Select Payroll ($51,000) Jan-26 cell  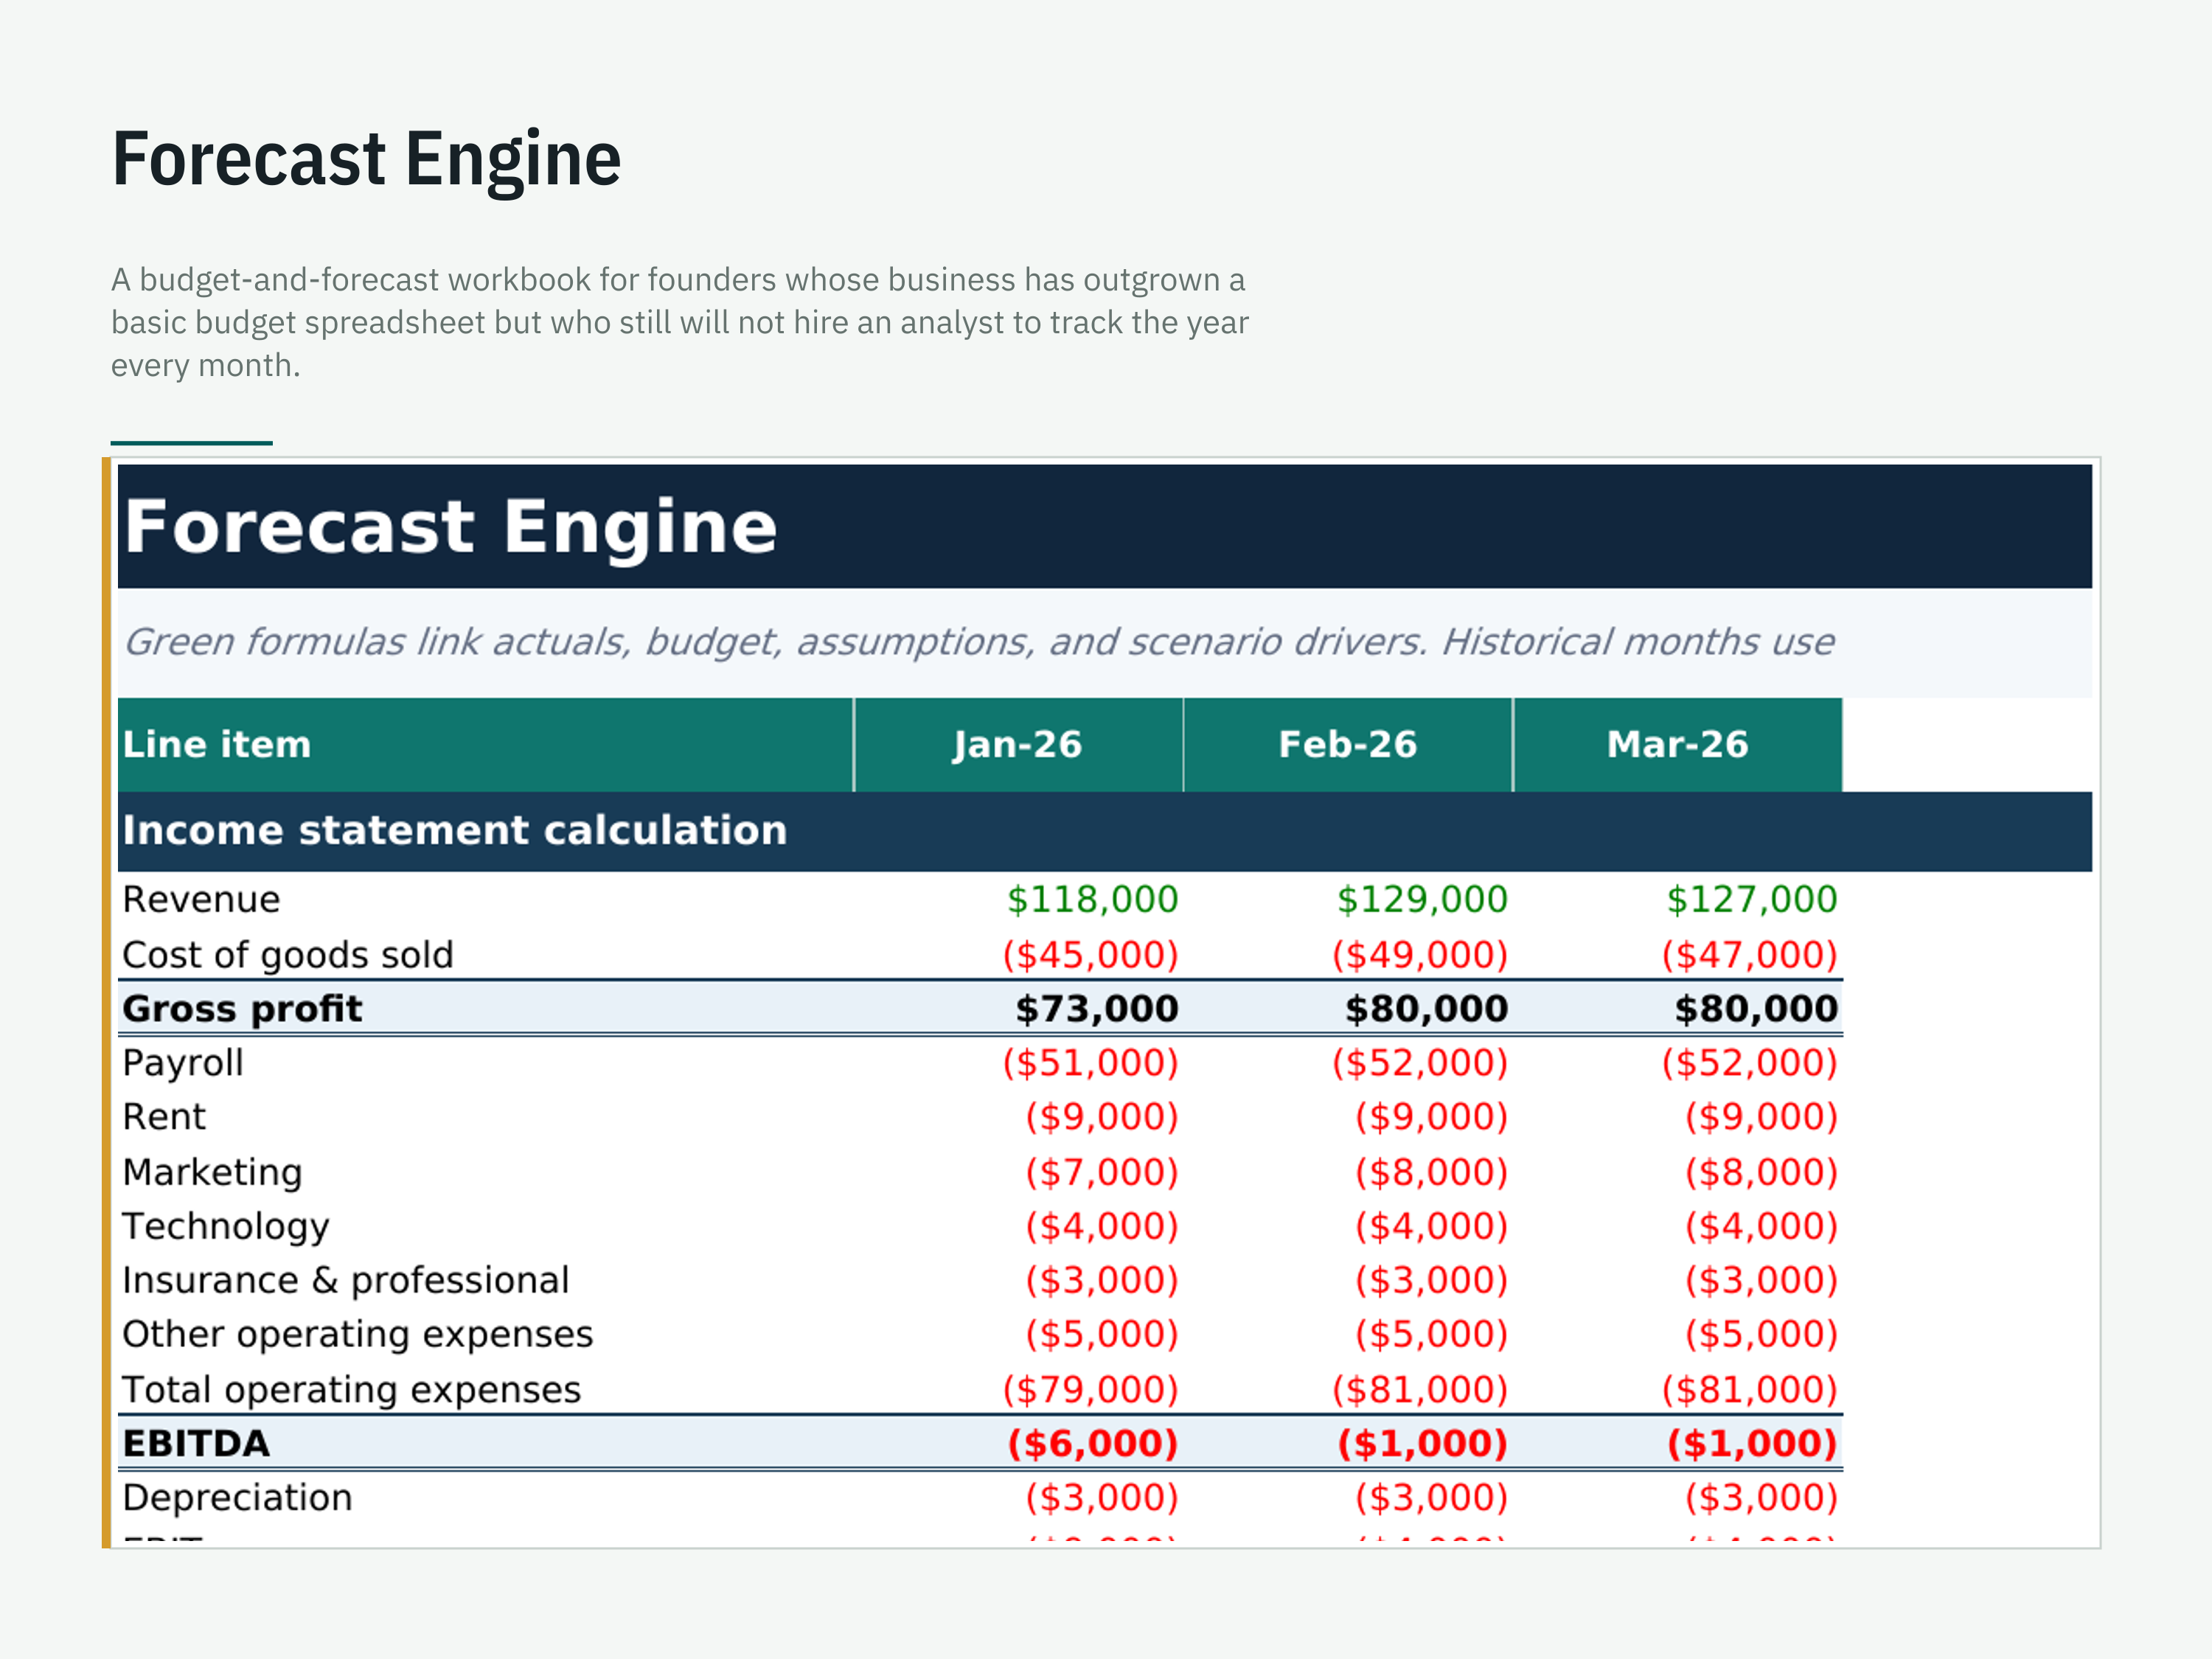[x=1091, y=1063]
